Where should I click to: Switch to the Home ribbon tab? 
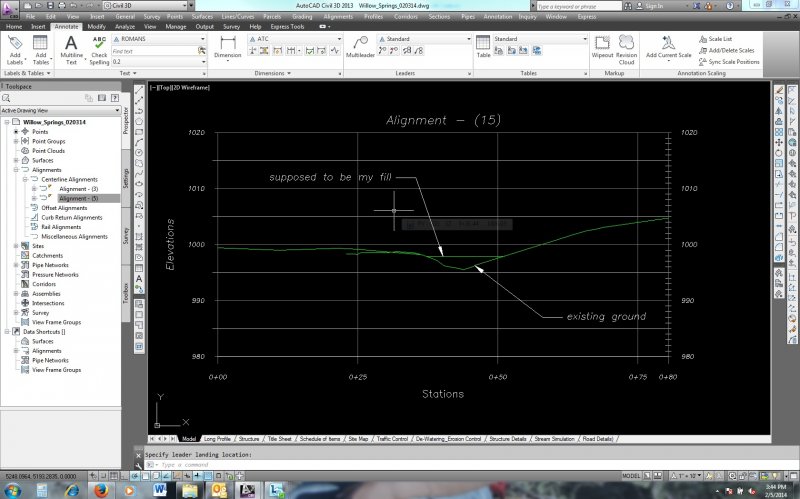14,27
